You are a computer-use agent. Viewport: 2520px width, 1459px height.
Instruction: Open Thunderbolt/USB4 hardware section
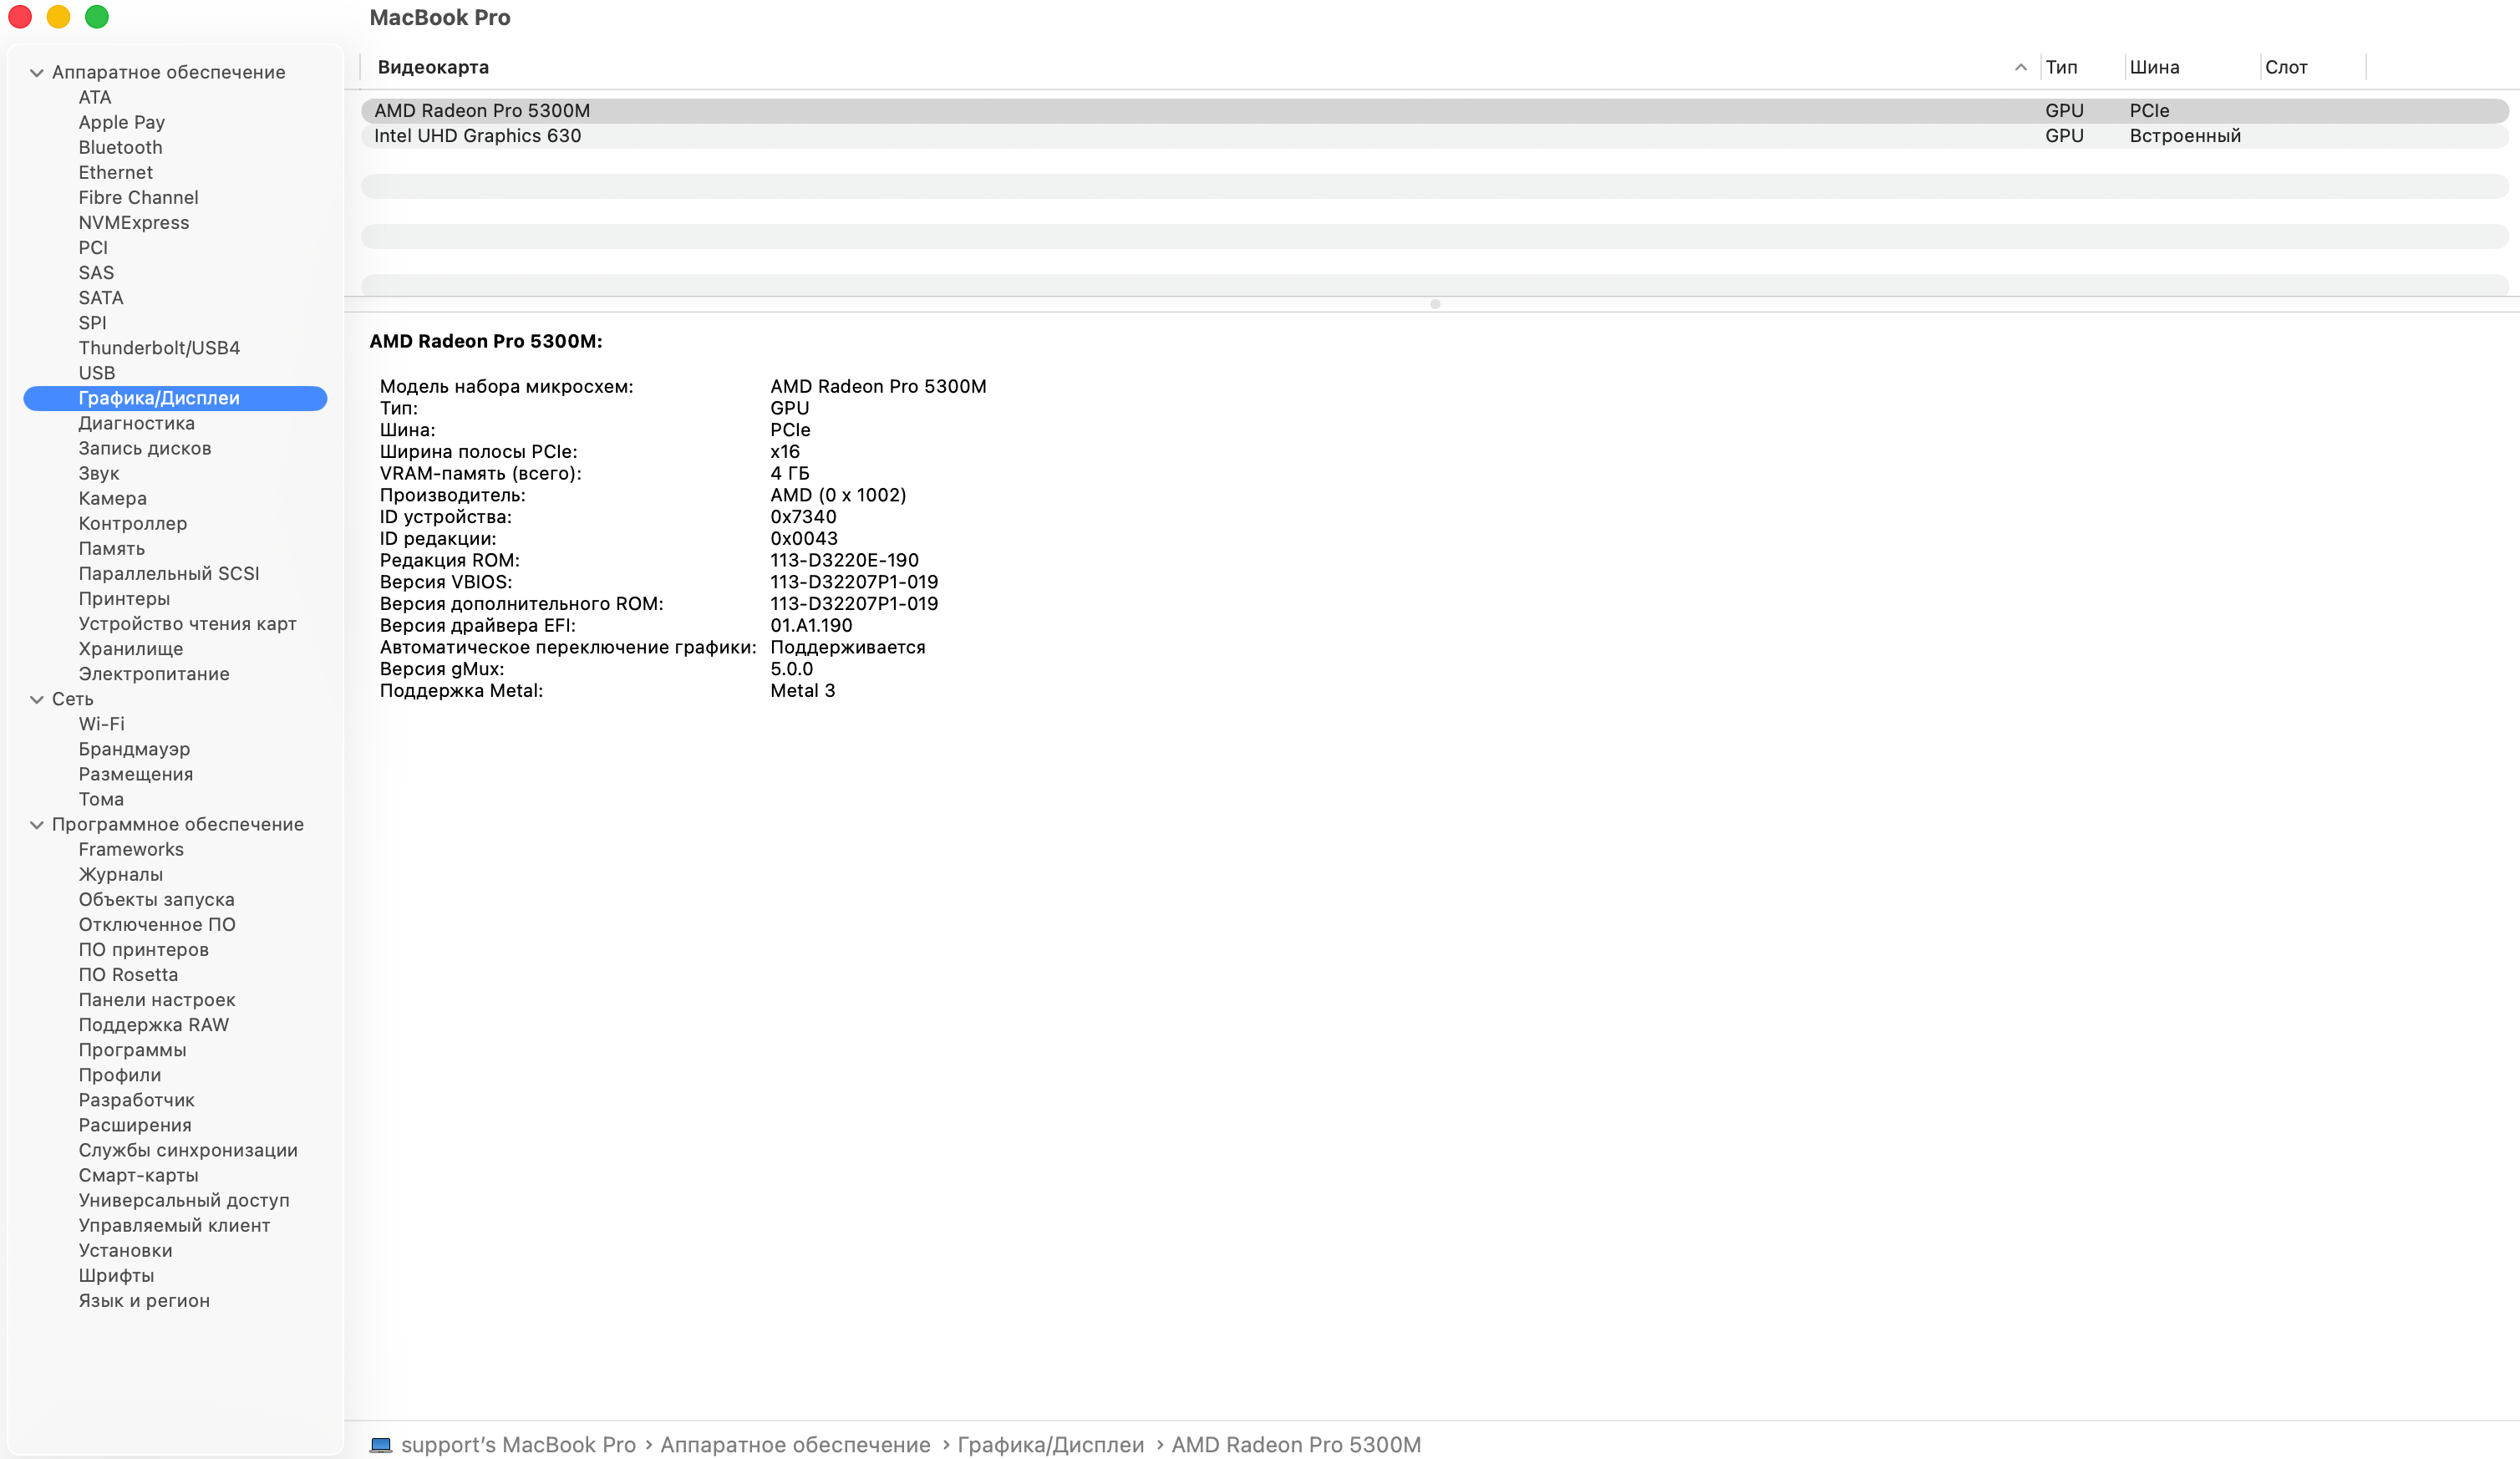[159, 348]
